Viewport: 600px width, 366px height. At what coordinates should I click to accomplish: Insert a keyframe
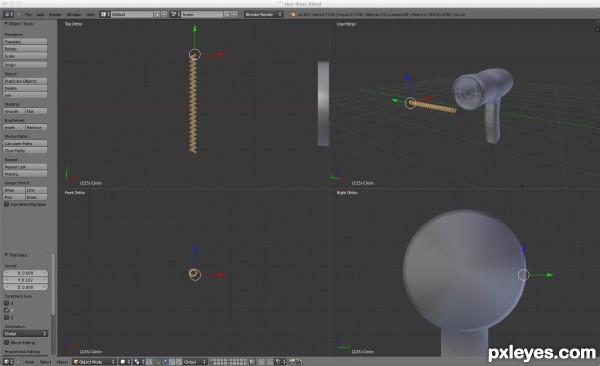tap(14, 127)
